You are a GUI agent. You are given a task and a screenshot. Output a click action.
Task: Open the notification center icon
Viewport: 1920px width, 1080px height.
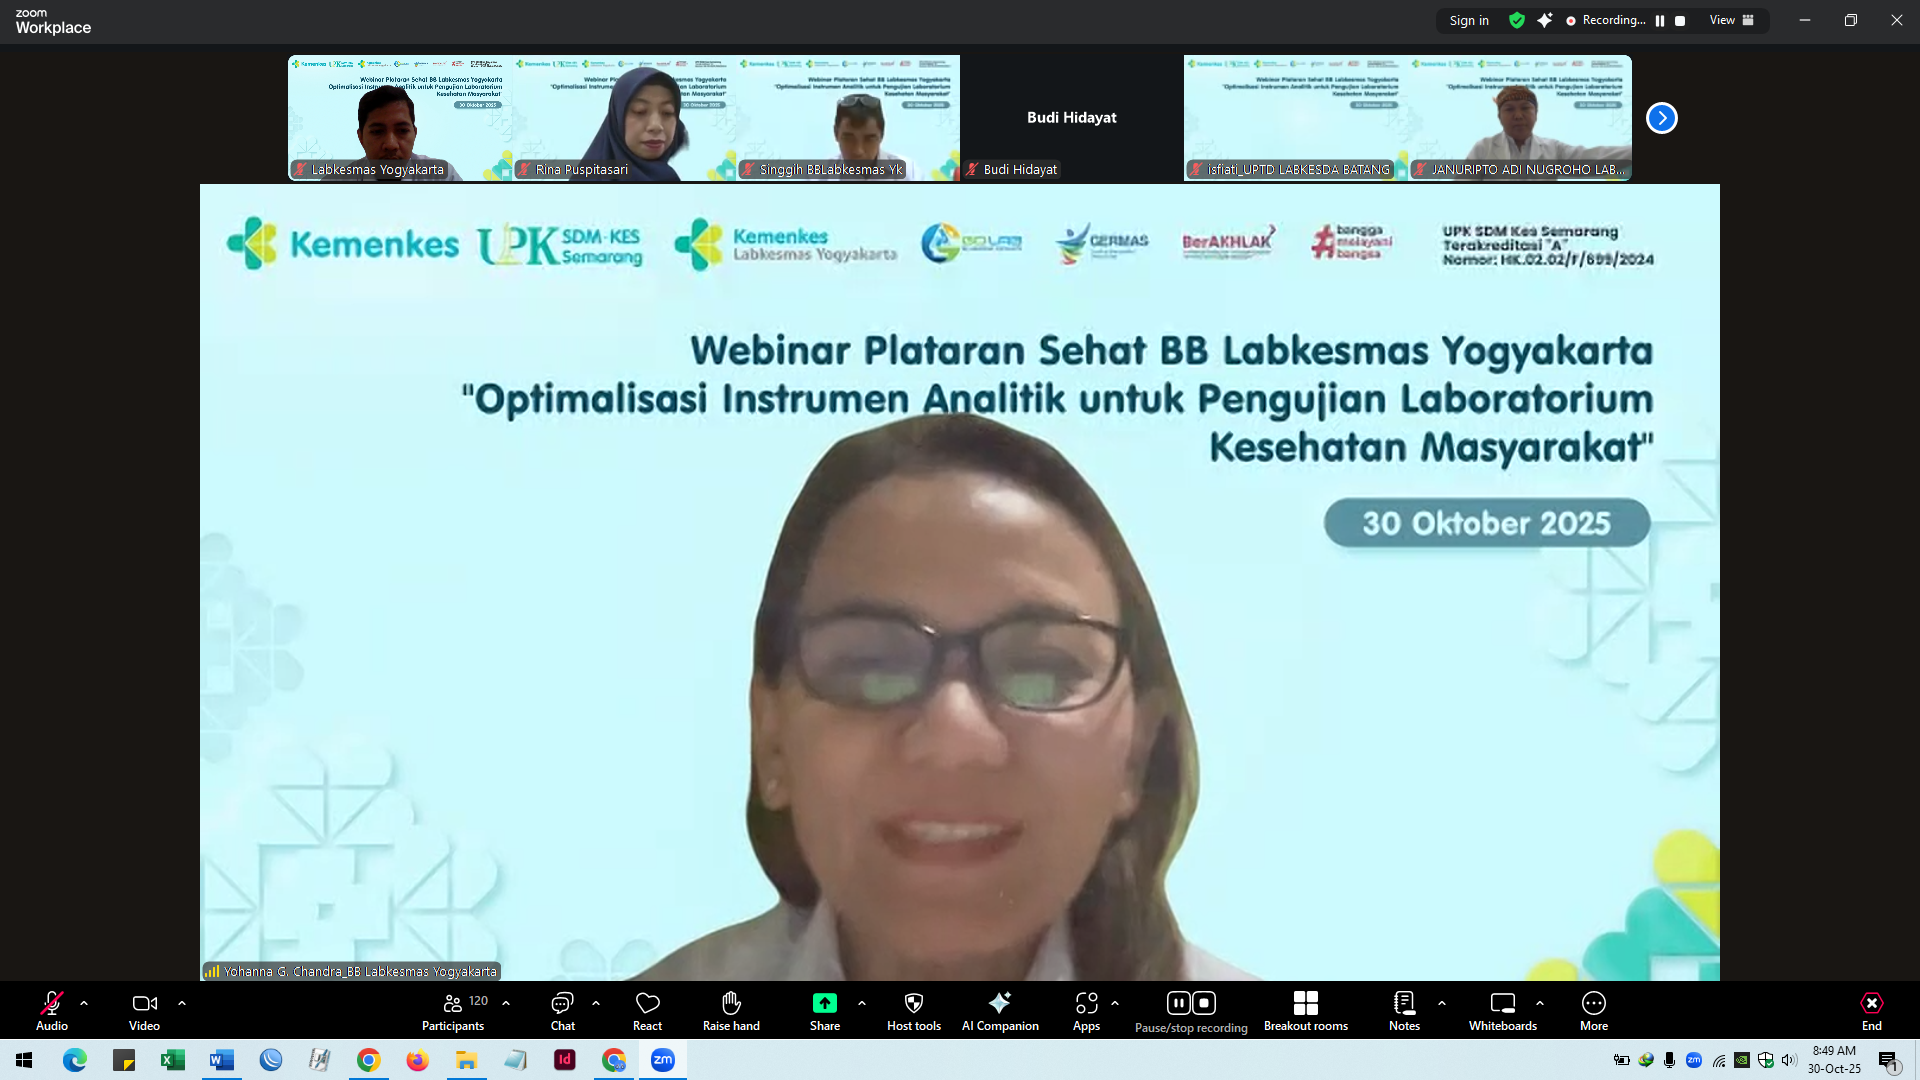pos(1888,1060)
